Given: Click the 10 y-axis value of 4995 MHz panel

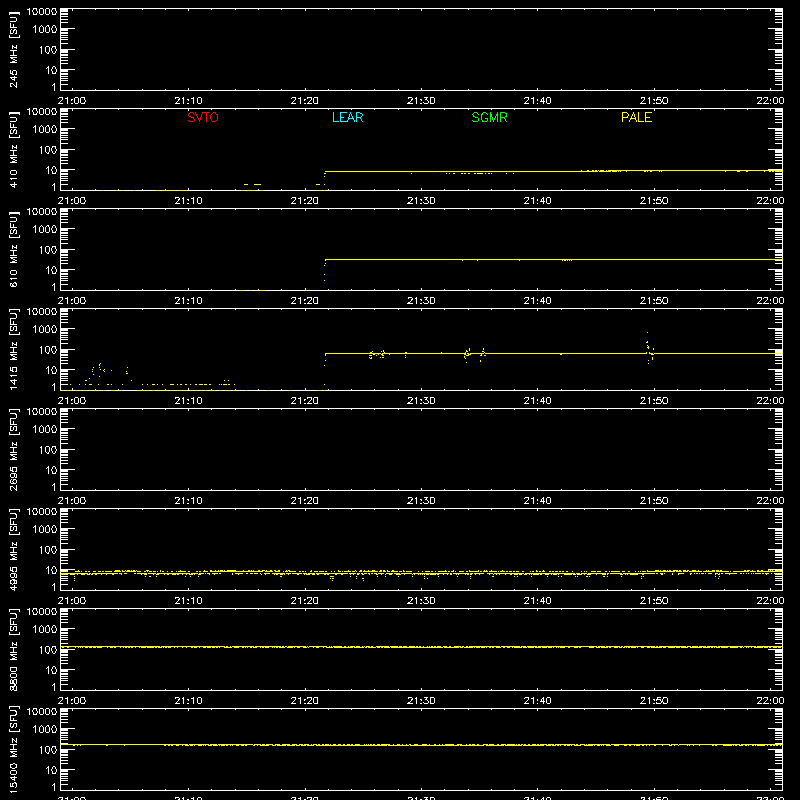Looking at the screenshot, I should point(51,570).
